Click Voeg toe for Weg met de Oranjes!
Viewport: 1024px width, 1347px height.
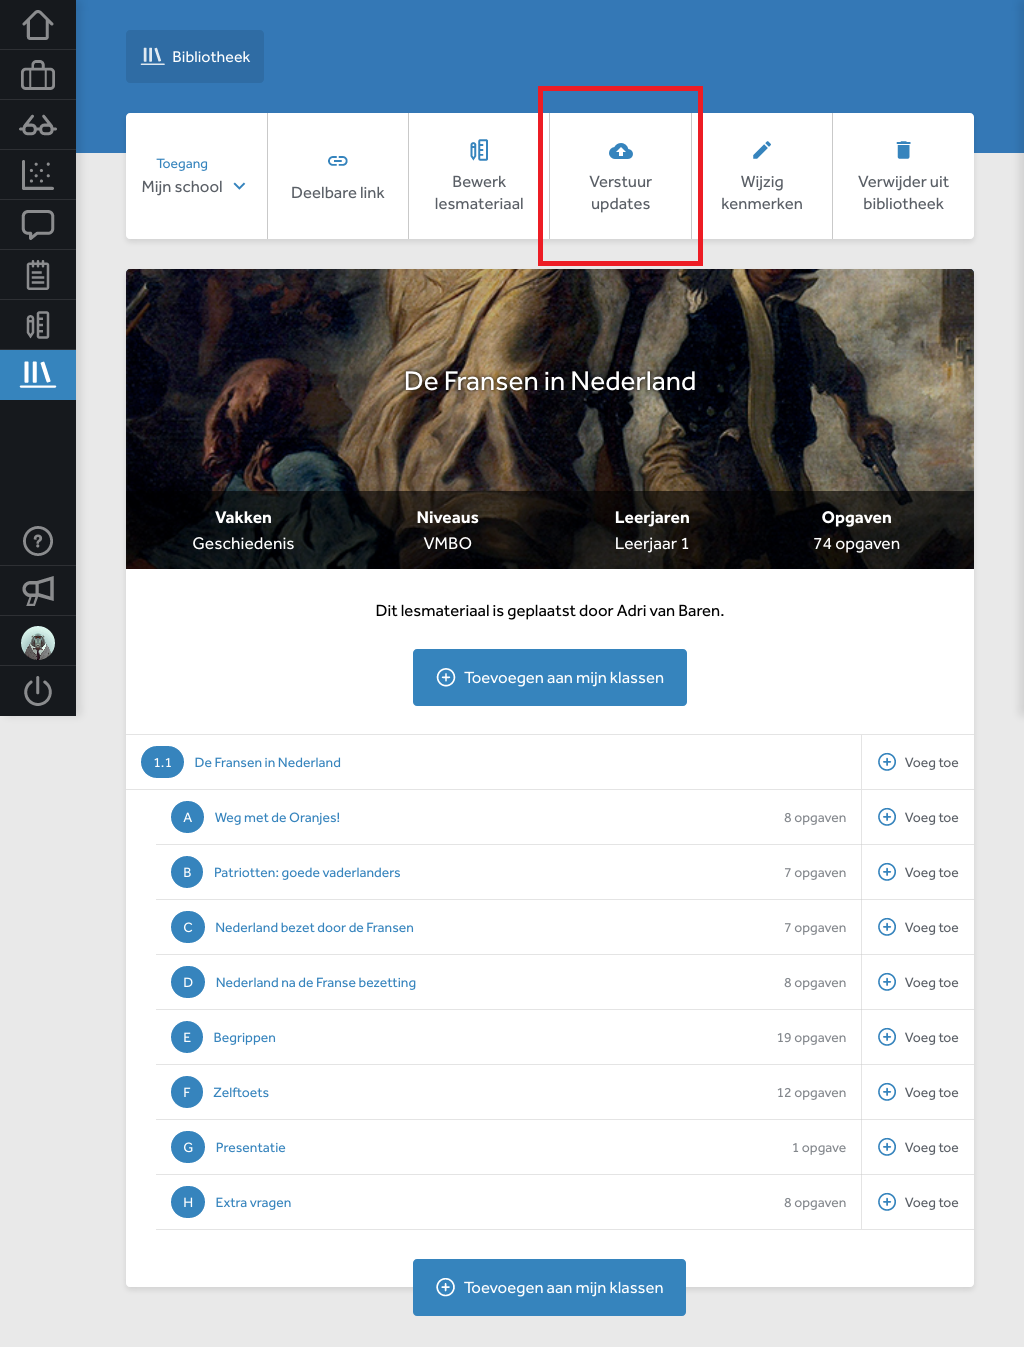918,817
